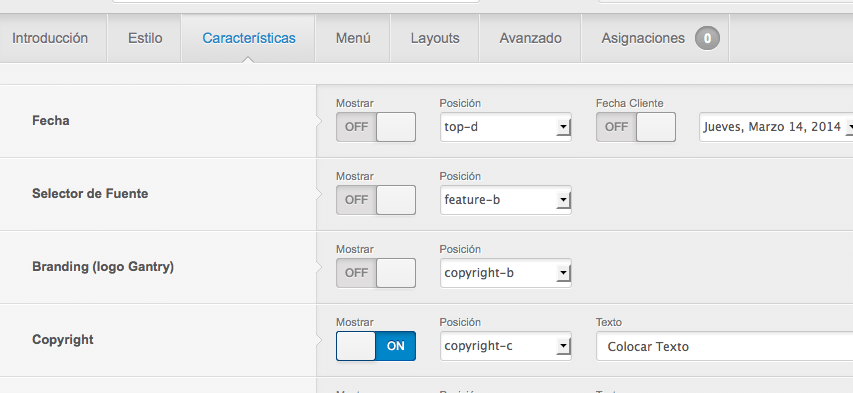The width and height of the screenshot is (853, 393).
Task: Click the Copyright row label
Action: point(63,340)
